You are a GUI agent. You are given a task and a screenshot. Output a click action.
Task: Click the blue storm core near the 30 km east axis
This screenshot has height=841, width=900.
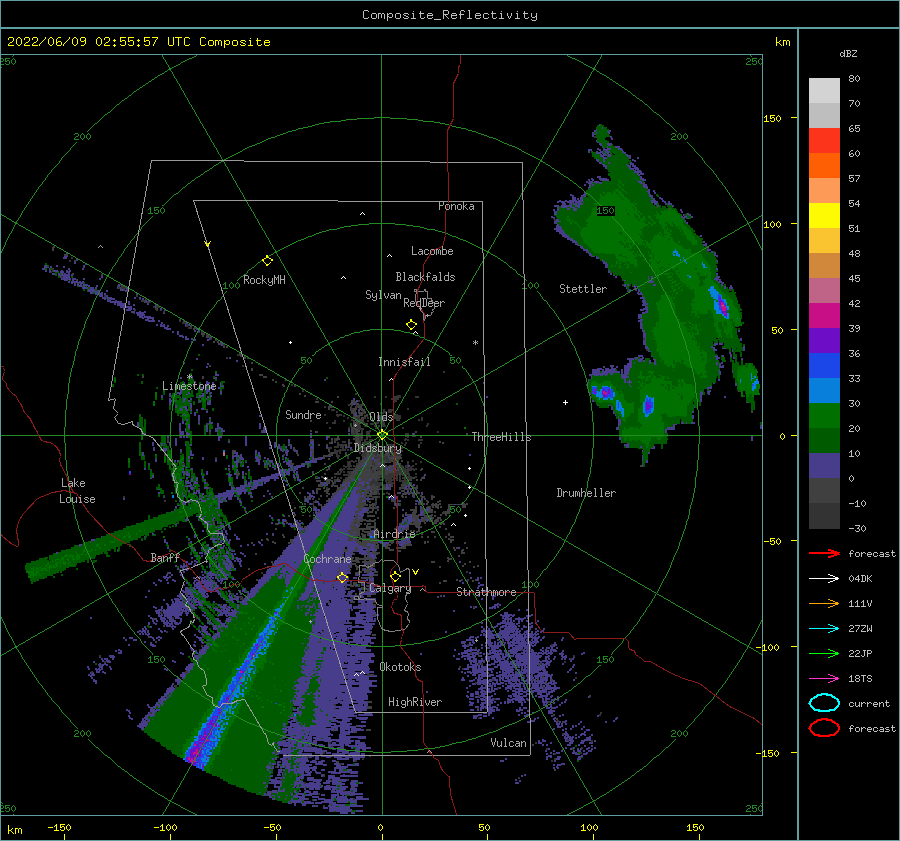click(x=649, y=405)
